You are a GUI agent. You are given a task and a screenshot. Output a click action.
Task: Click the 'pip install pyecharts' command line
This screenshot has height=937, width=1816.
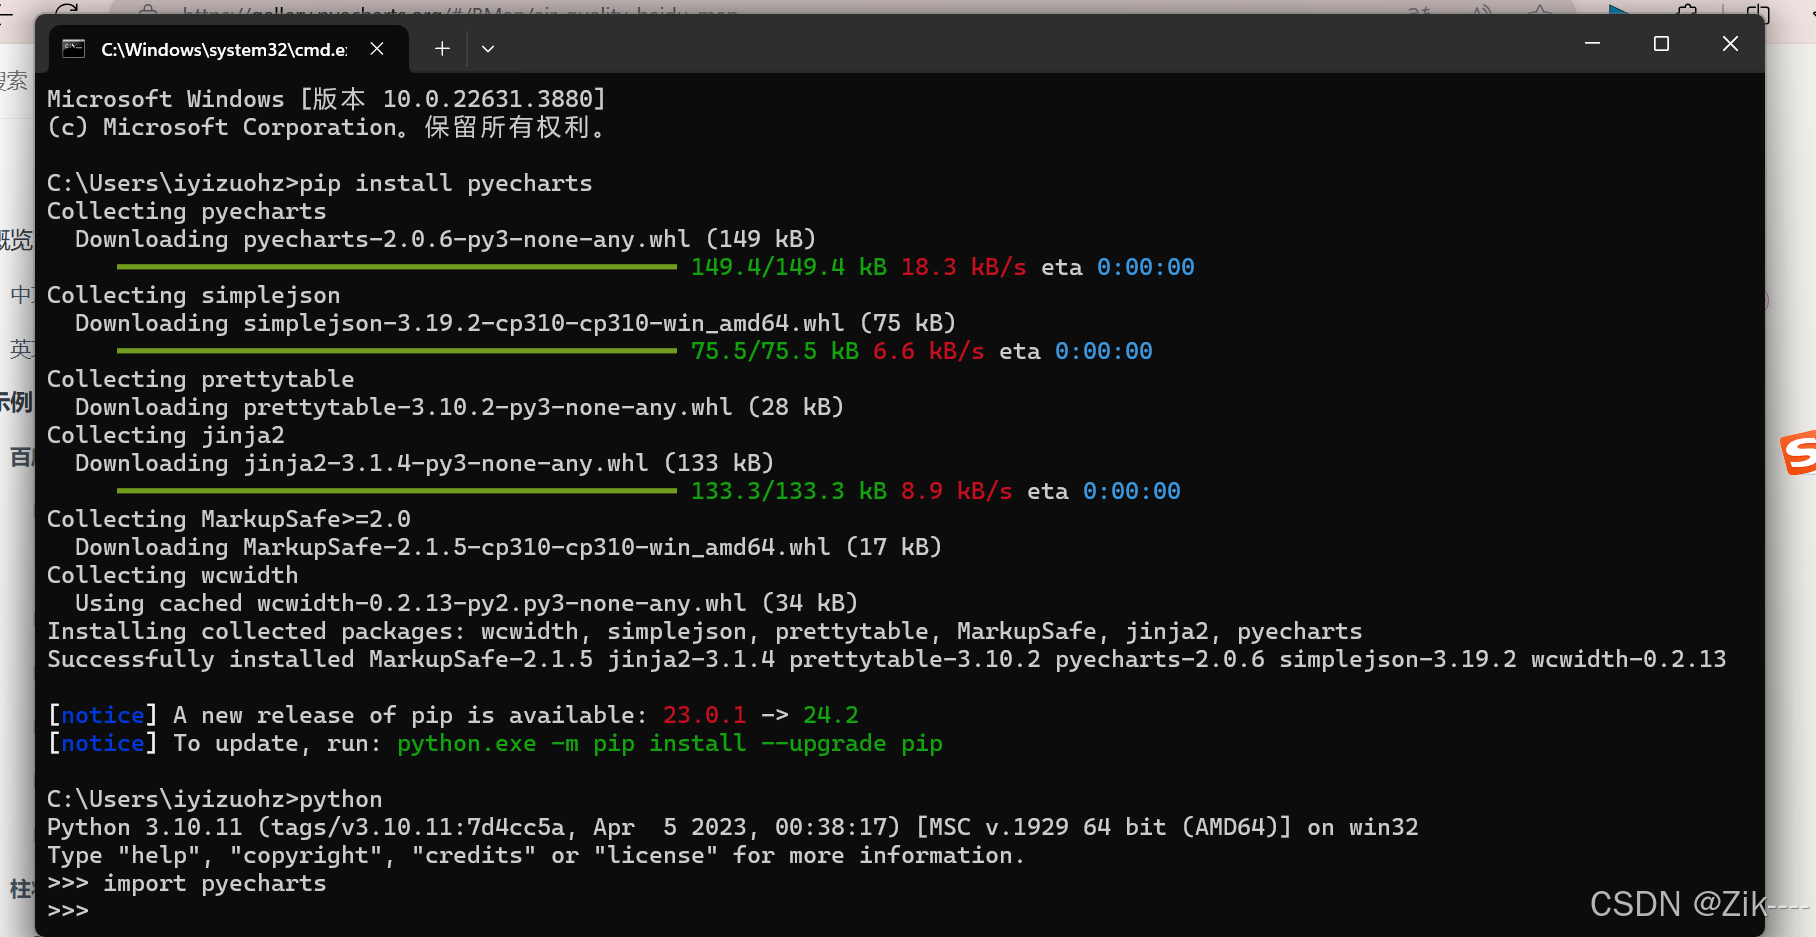pos(320,183)
